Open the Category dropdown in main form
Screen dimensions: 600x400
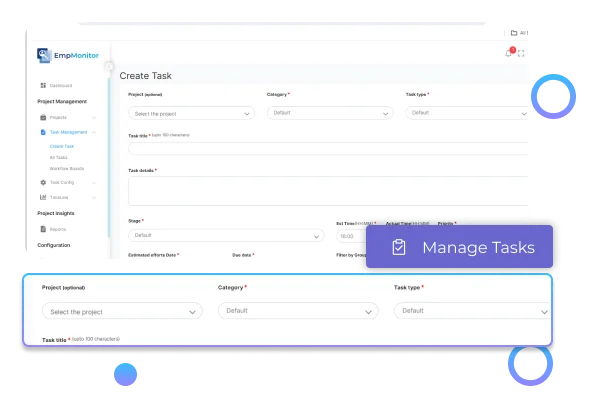328,113
